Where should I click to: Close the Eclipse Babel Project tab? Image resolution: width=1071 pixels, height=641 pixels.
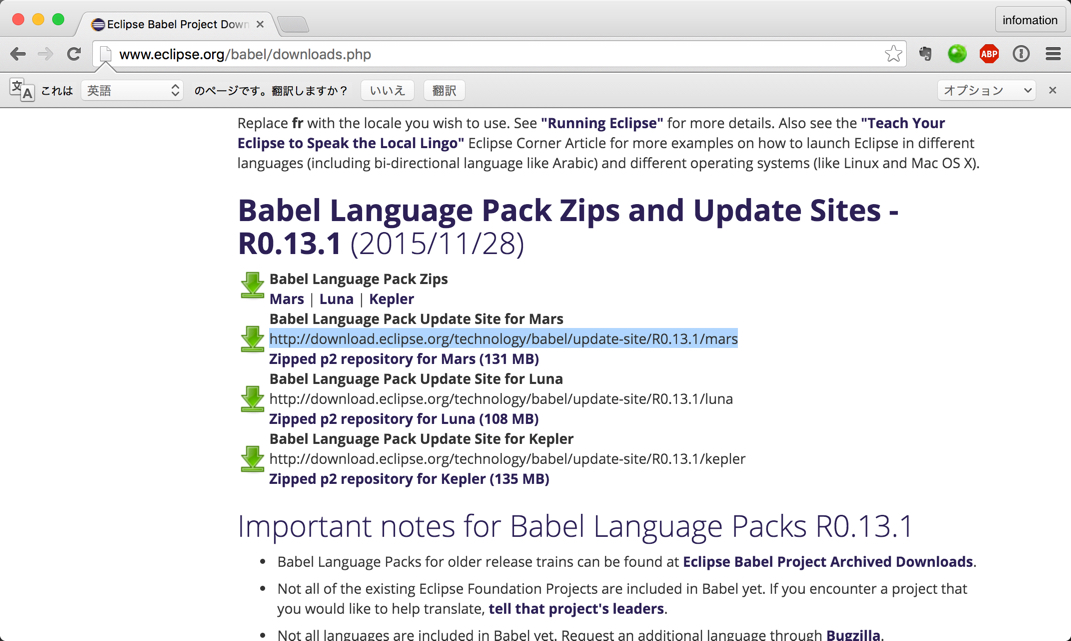[260, 24]
